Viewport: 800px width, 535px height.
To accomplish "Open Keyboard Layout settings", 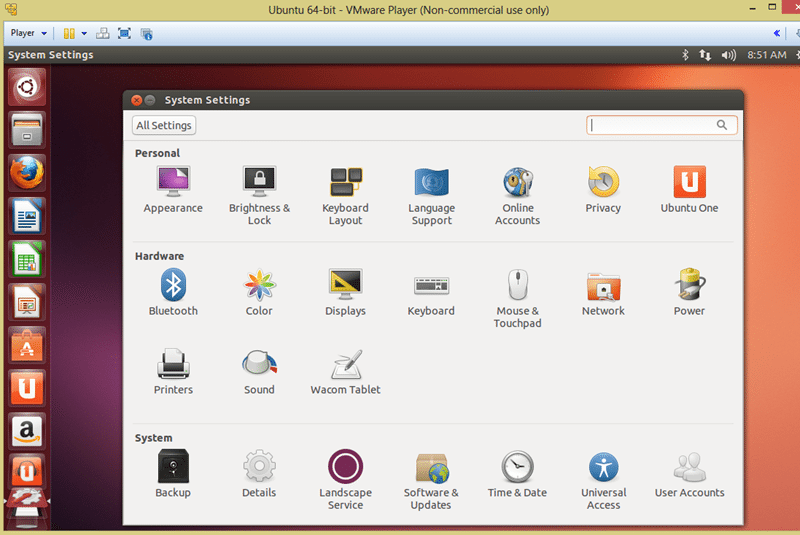I will [345, 195].
